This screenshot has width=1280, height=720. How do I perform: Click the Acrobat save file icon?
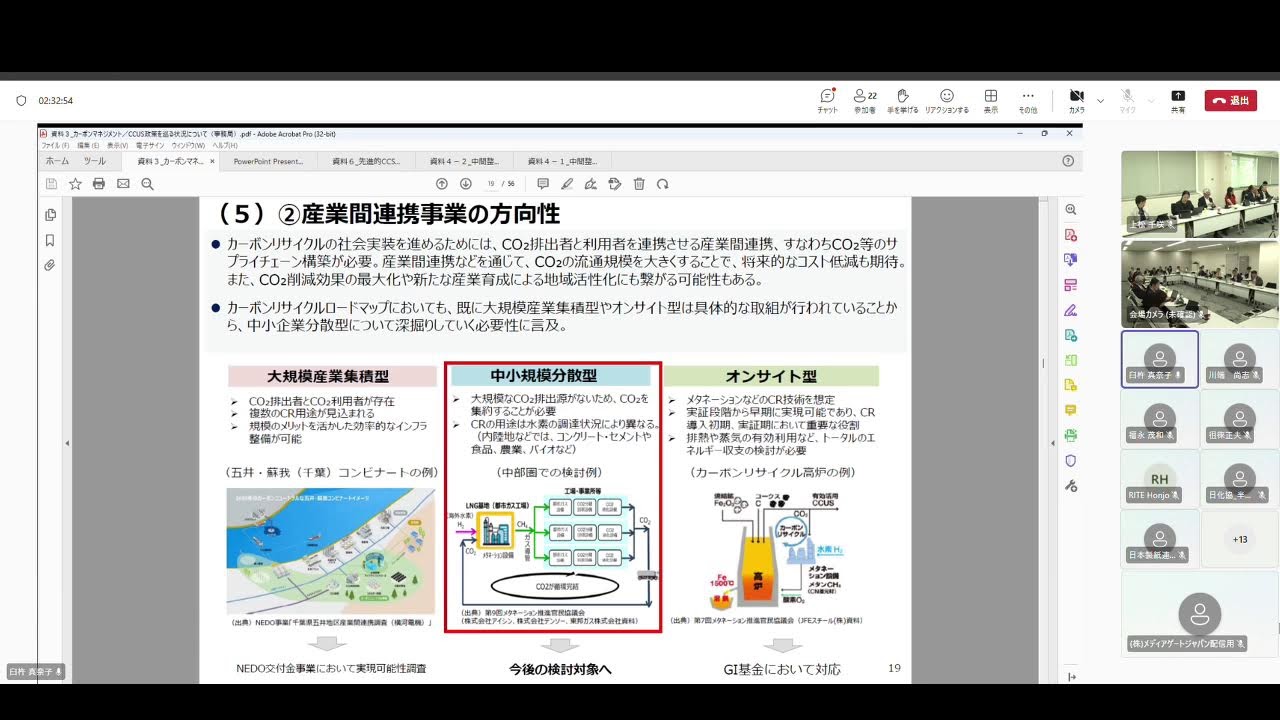[51, 184]
